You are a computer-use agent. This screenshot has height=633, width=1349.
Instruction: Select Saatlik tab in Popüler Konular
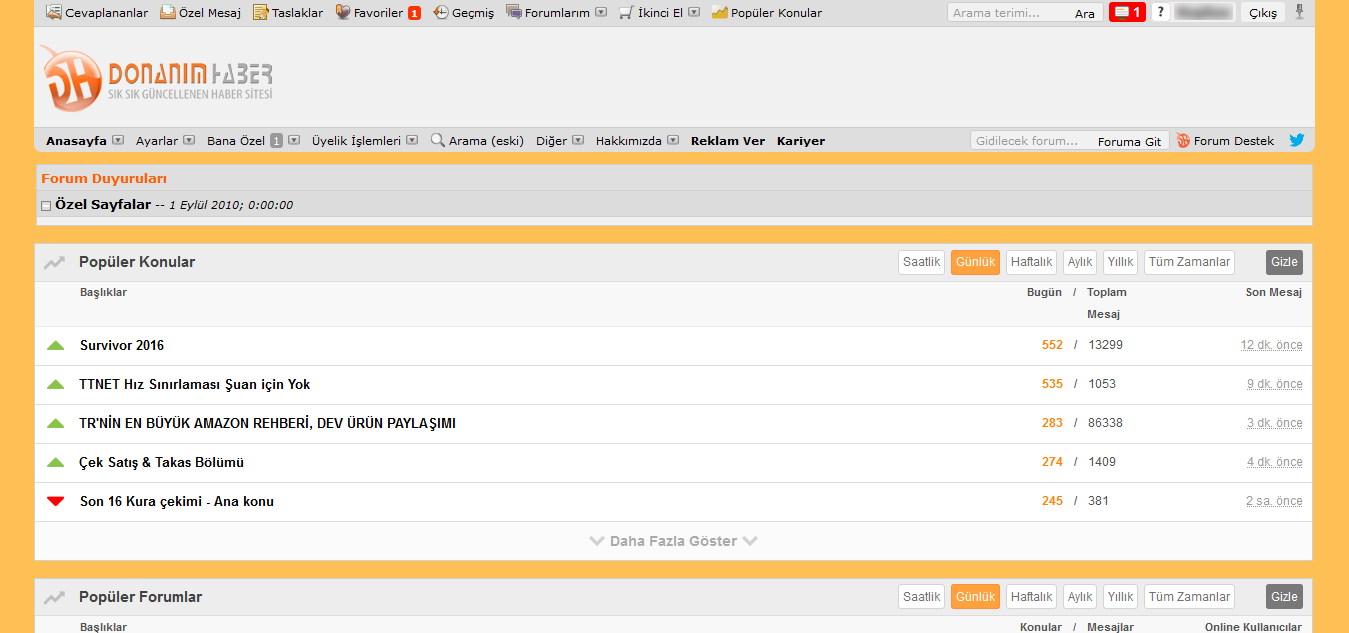point(922,262)
